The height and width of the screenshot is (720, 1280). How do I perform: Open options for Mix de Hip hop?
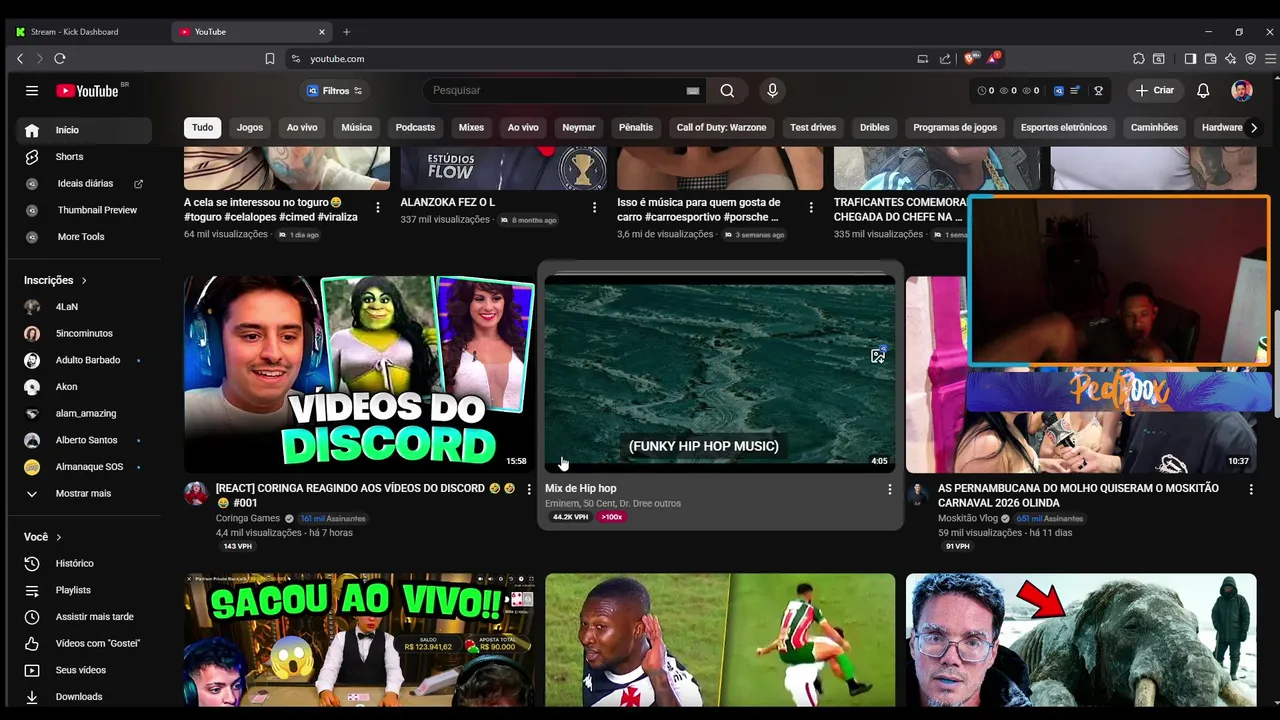(x=889, y=489)
